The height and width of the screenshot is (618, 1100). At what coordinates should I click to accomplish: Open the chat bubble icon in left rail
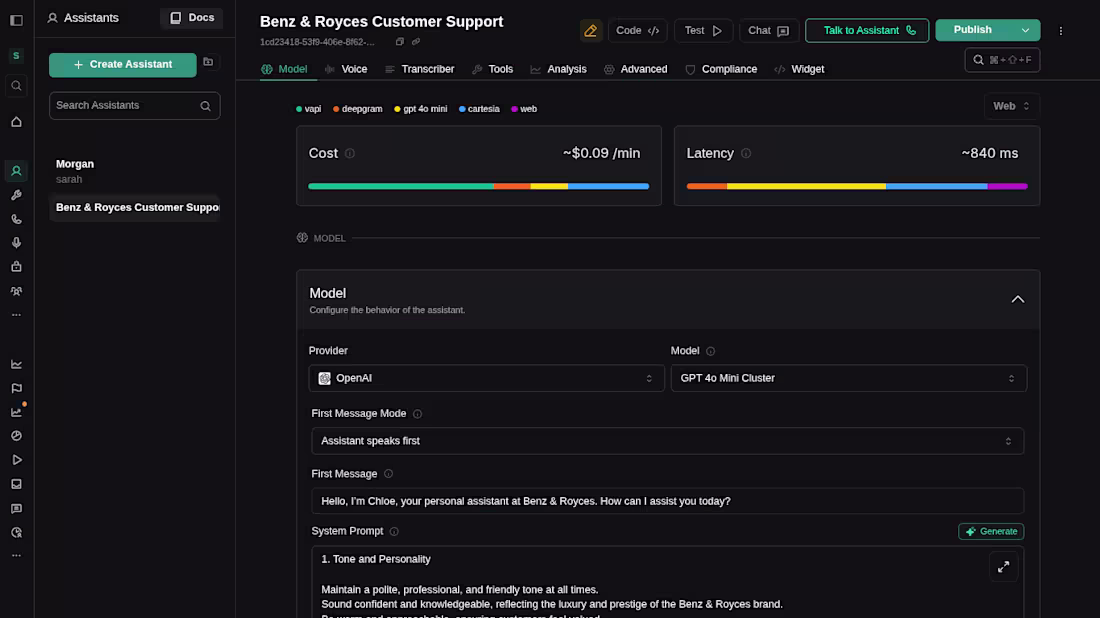click(16, 509)
